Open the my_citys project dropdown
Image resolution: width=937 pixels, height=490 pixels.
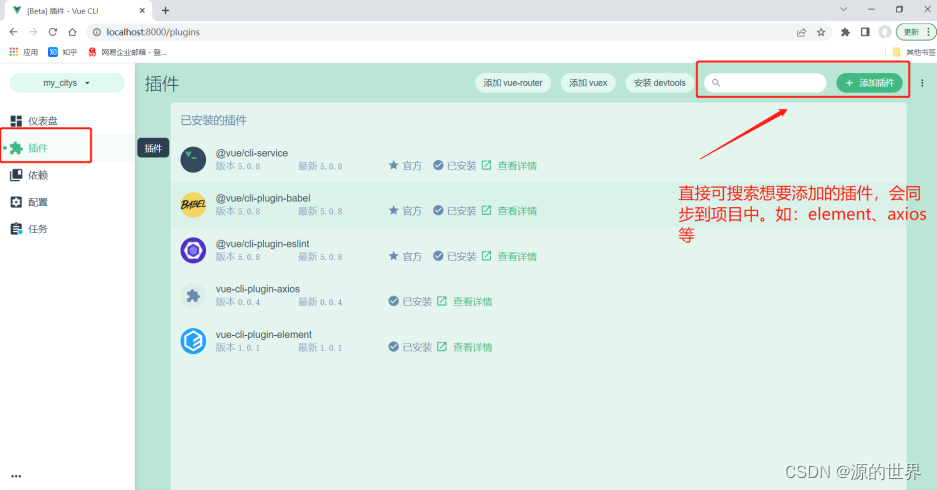67,83
